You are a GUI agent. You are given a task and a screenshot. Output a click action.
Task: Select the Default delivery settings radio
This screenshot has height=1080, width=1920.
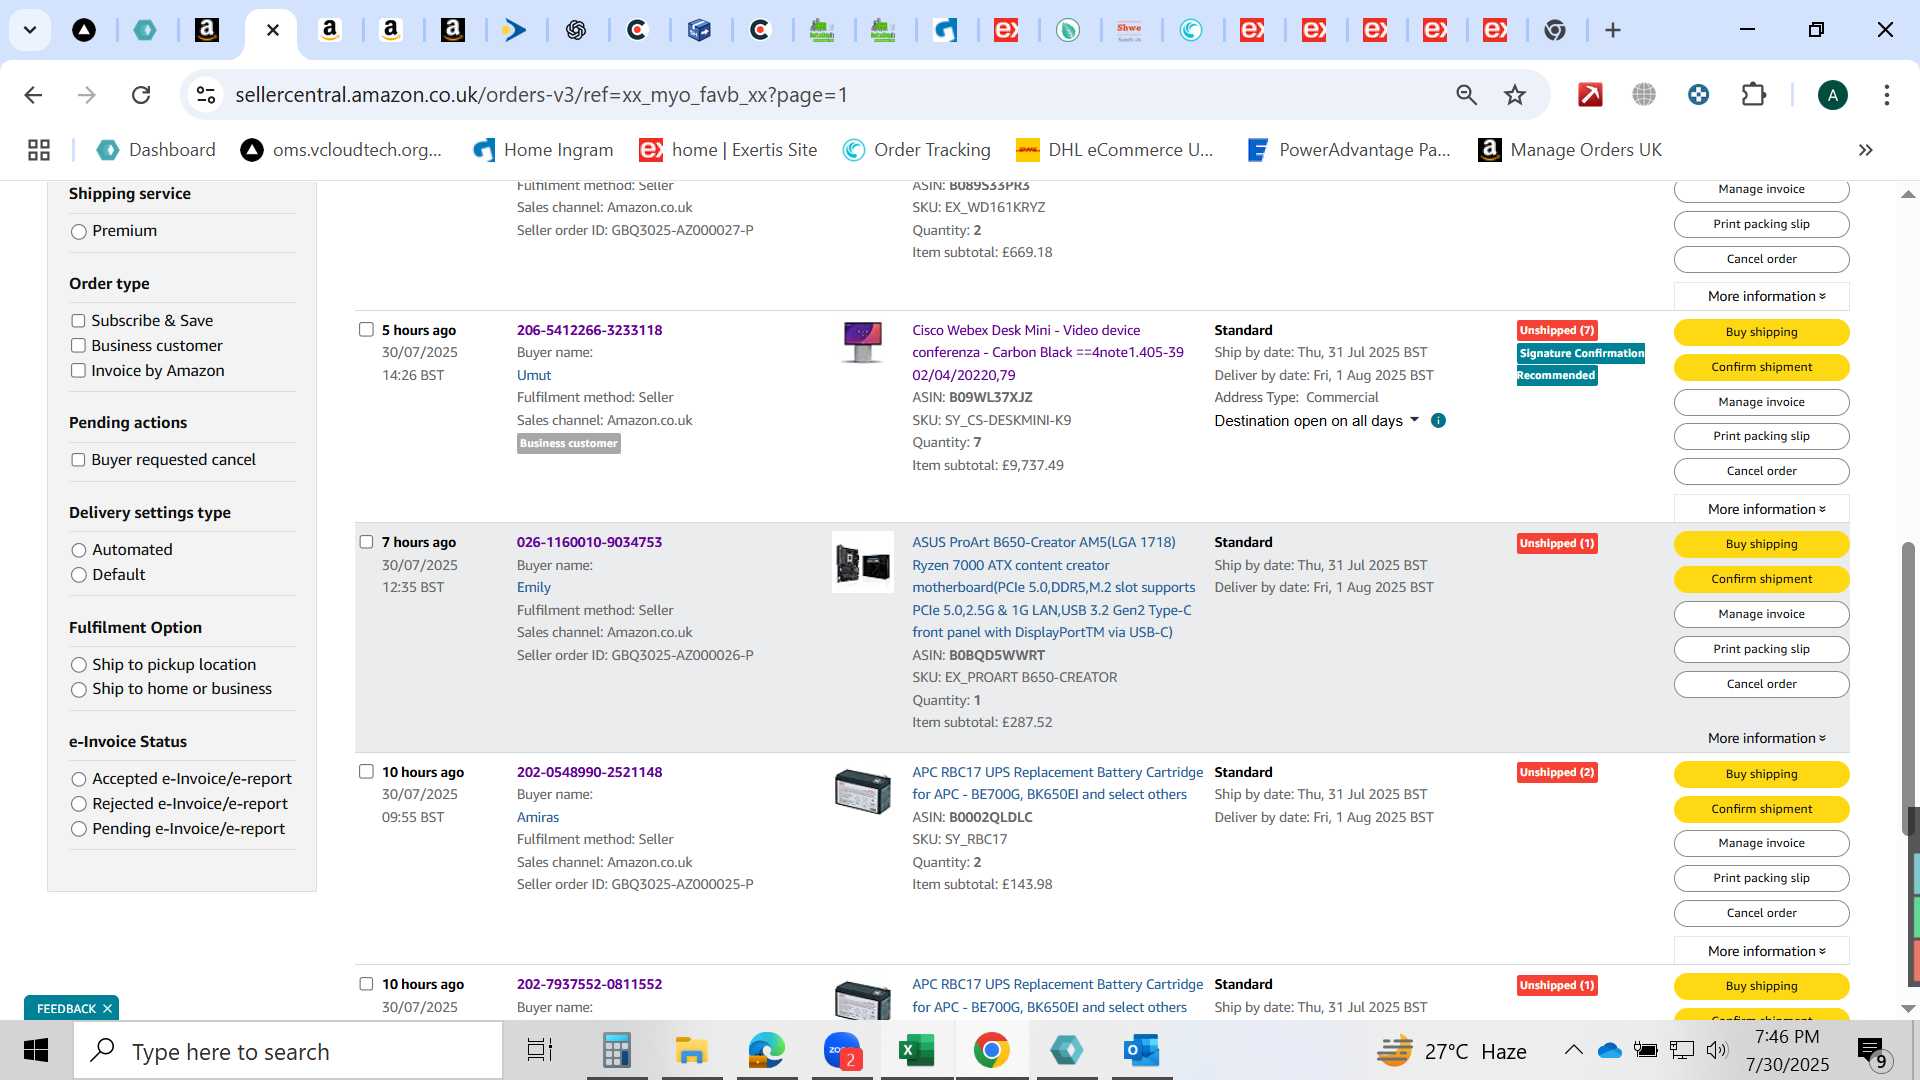tap(79, 575)
